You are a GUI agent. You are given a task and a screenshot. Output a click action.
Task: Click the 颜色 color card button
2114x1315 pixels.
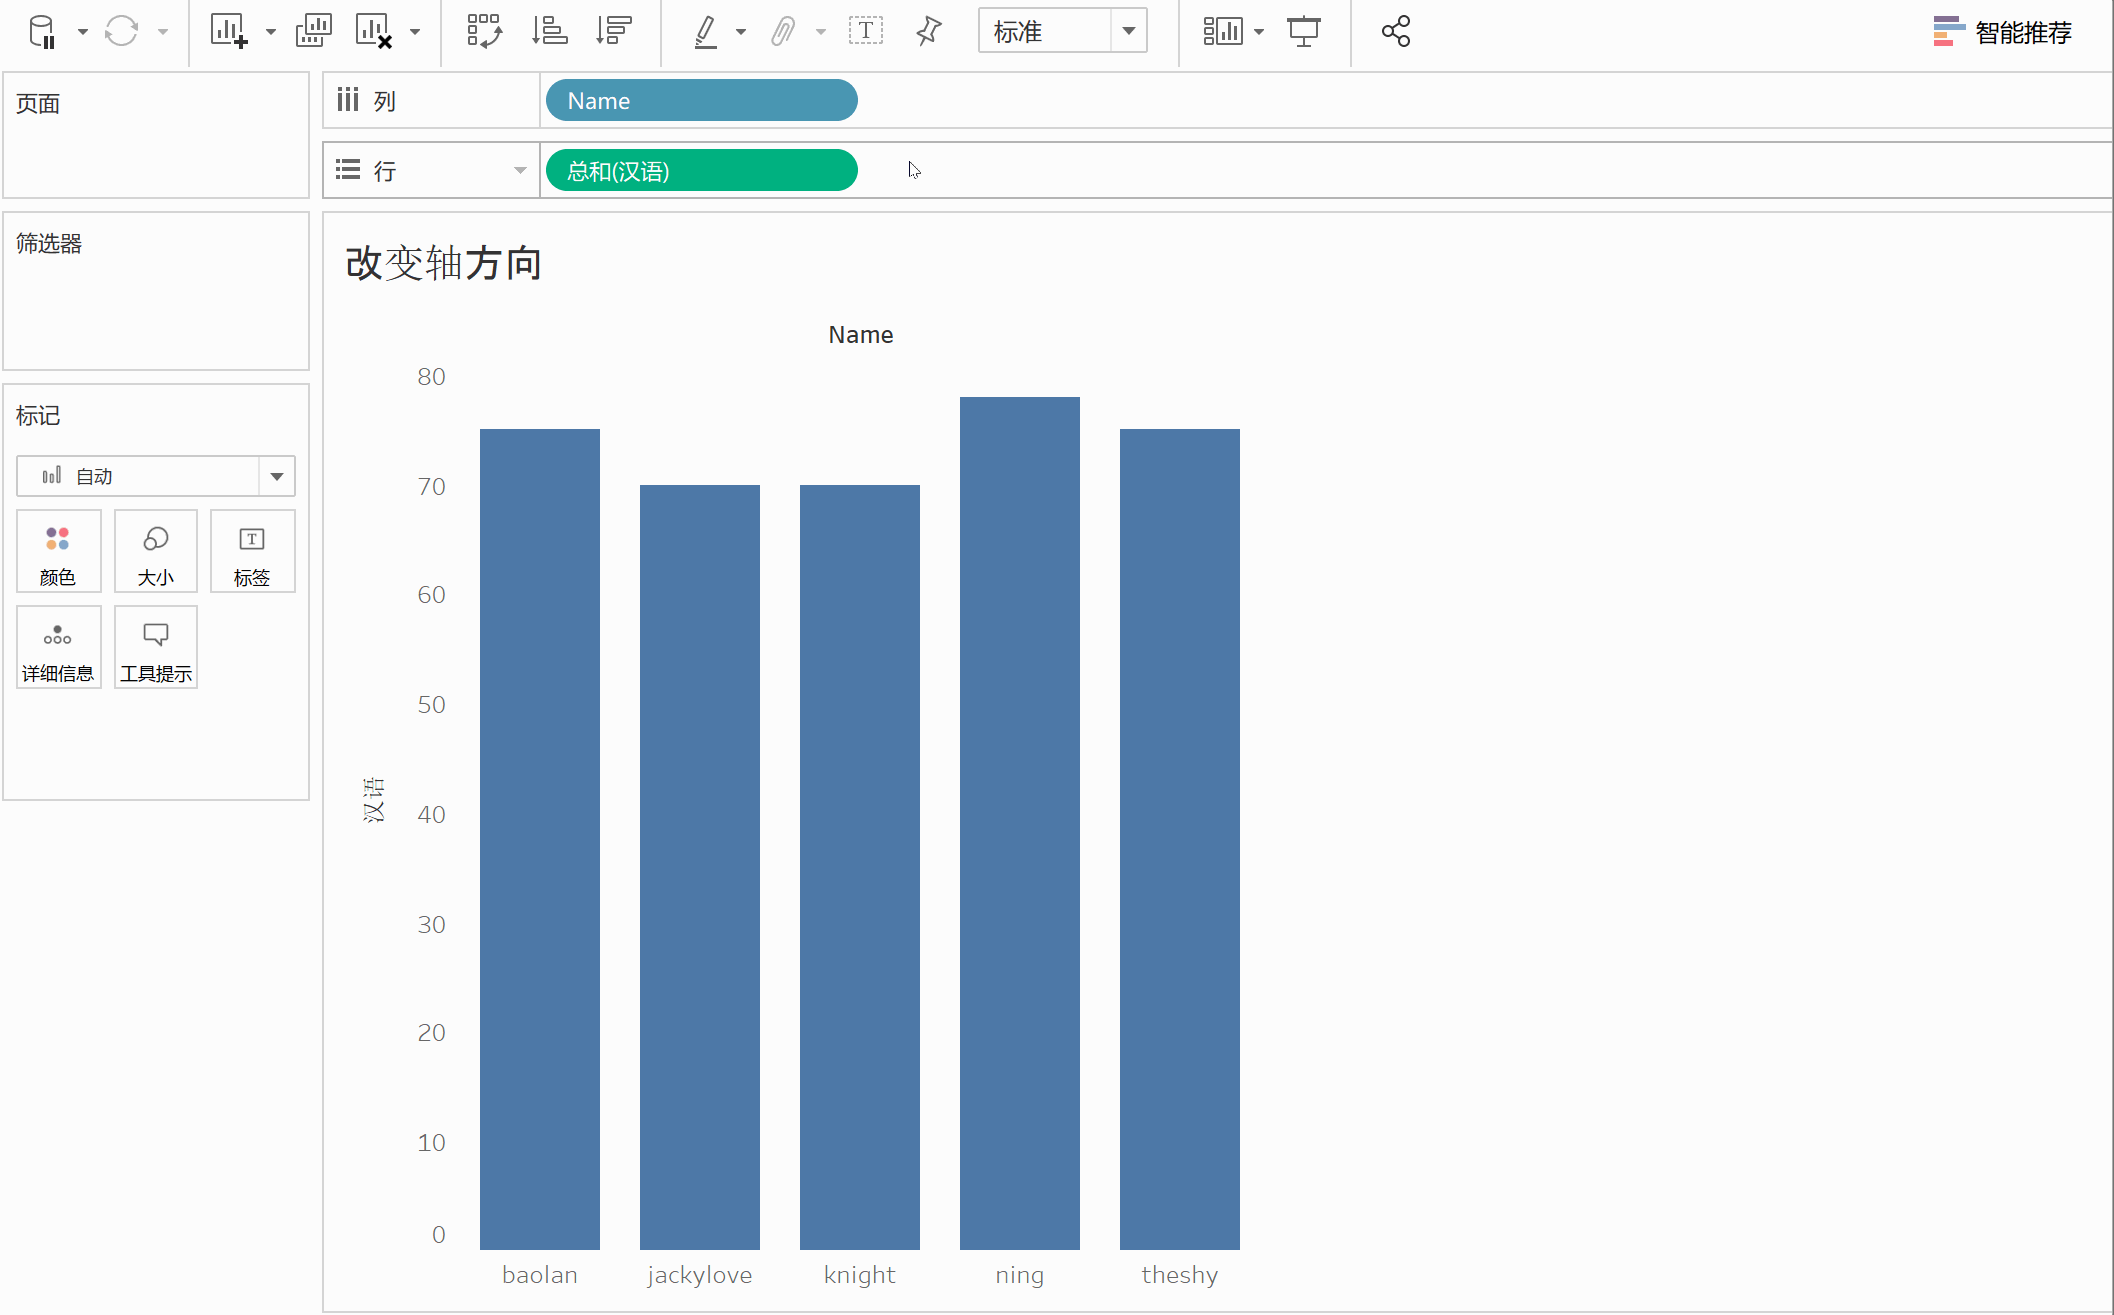[x=58, y=551]
